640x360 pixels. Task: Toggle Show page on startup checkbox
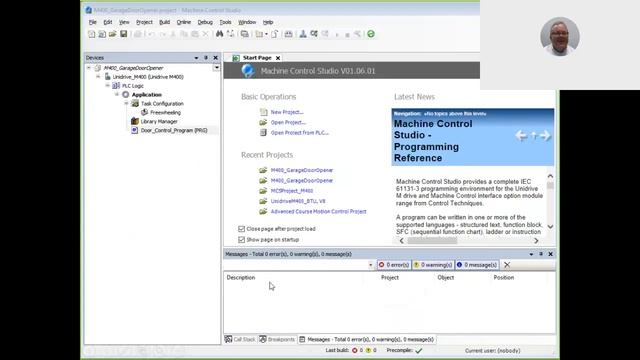(242, 240)
